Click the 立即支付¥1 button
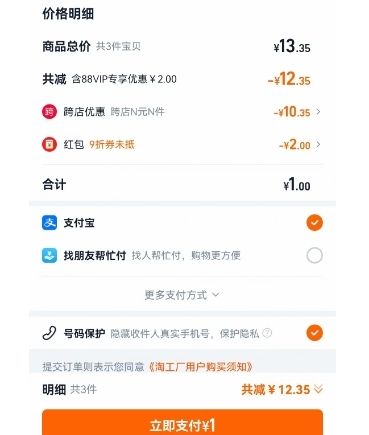The width and height of the screenshot is (369, 435). point(182,423)
